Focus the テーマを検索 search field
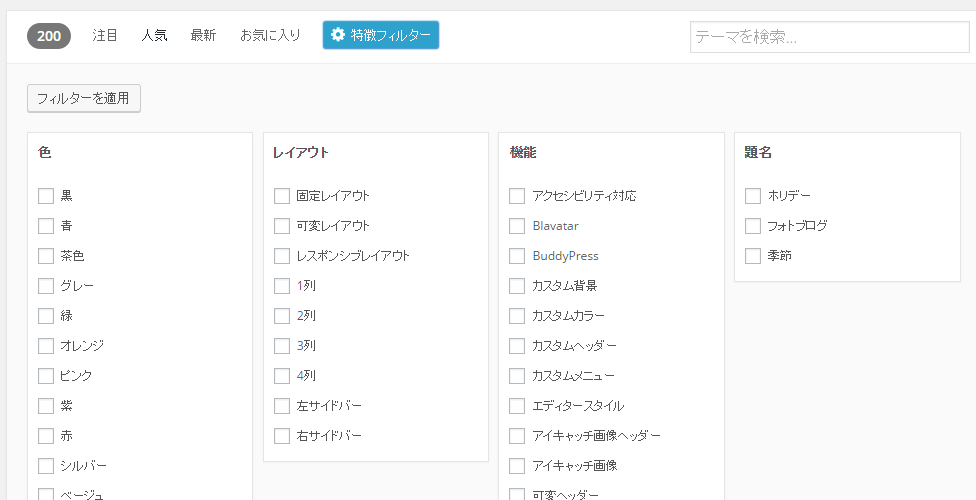Image resolution: width=976 pixels, height=500 pixels. click(829, 38)
